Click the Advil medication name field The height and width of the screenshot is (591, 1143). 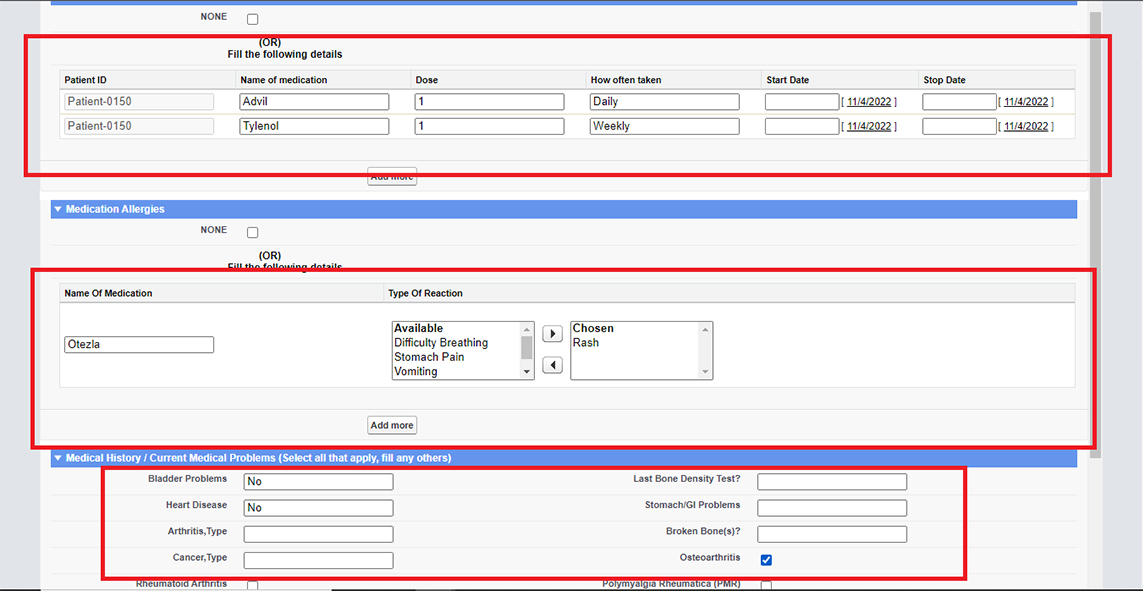(x=314, y=102)
